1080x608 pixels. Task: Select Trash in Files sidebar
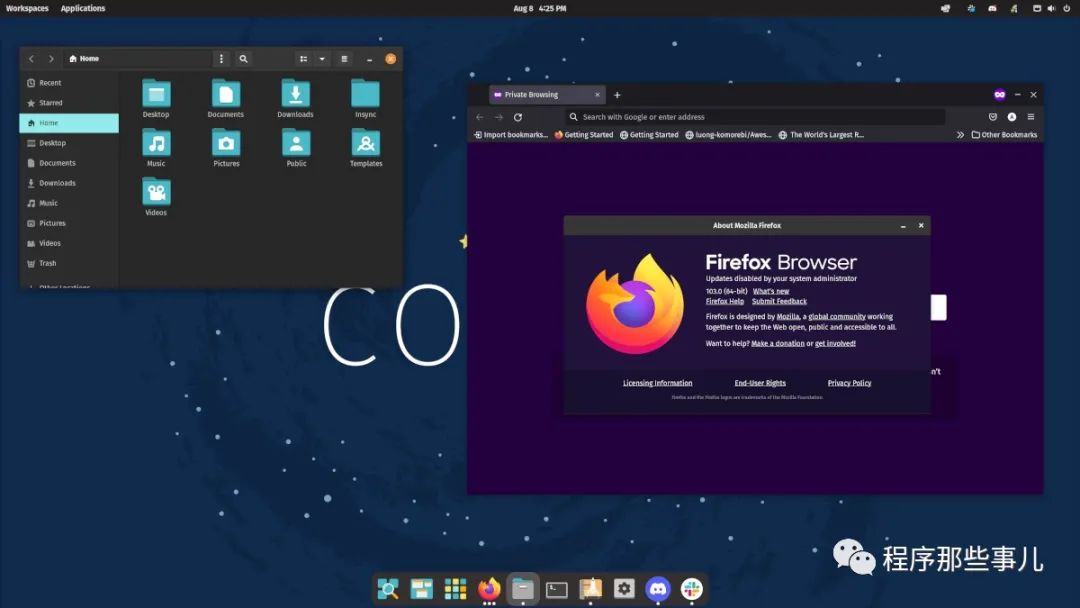(x=69, y=263)
